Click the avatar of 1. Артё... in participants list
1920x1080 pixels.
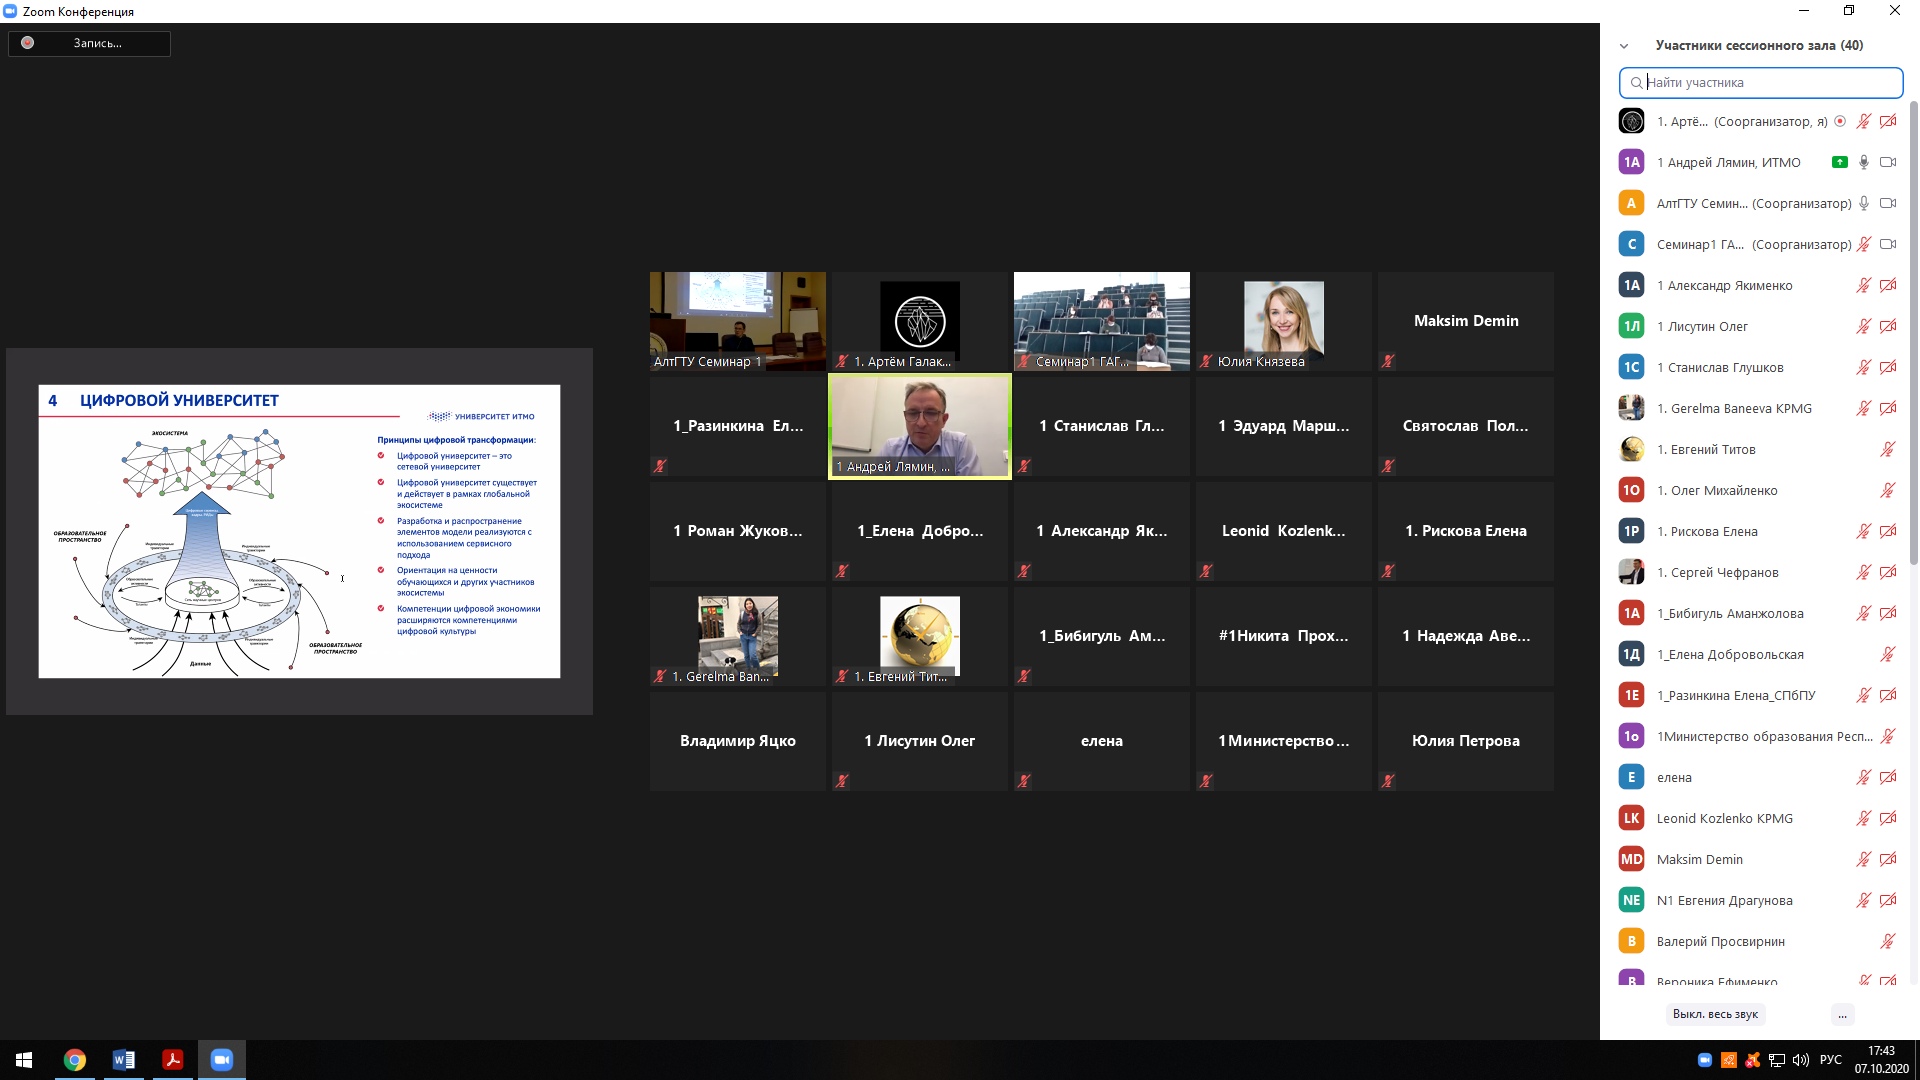[1631, 121]
